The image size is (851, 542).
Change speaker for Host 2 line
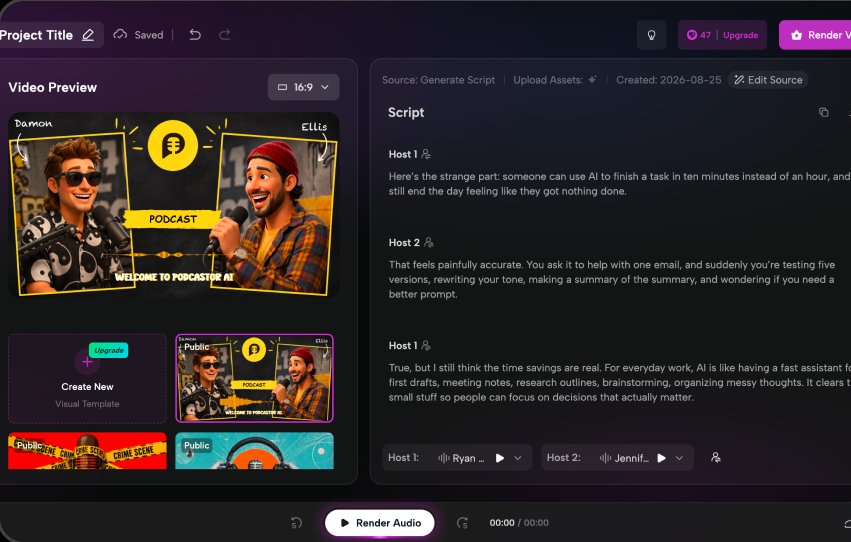(429, 242)
